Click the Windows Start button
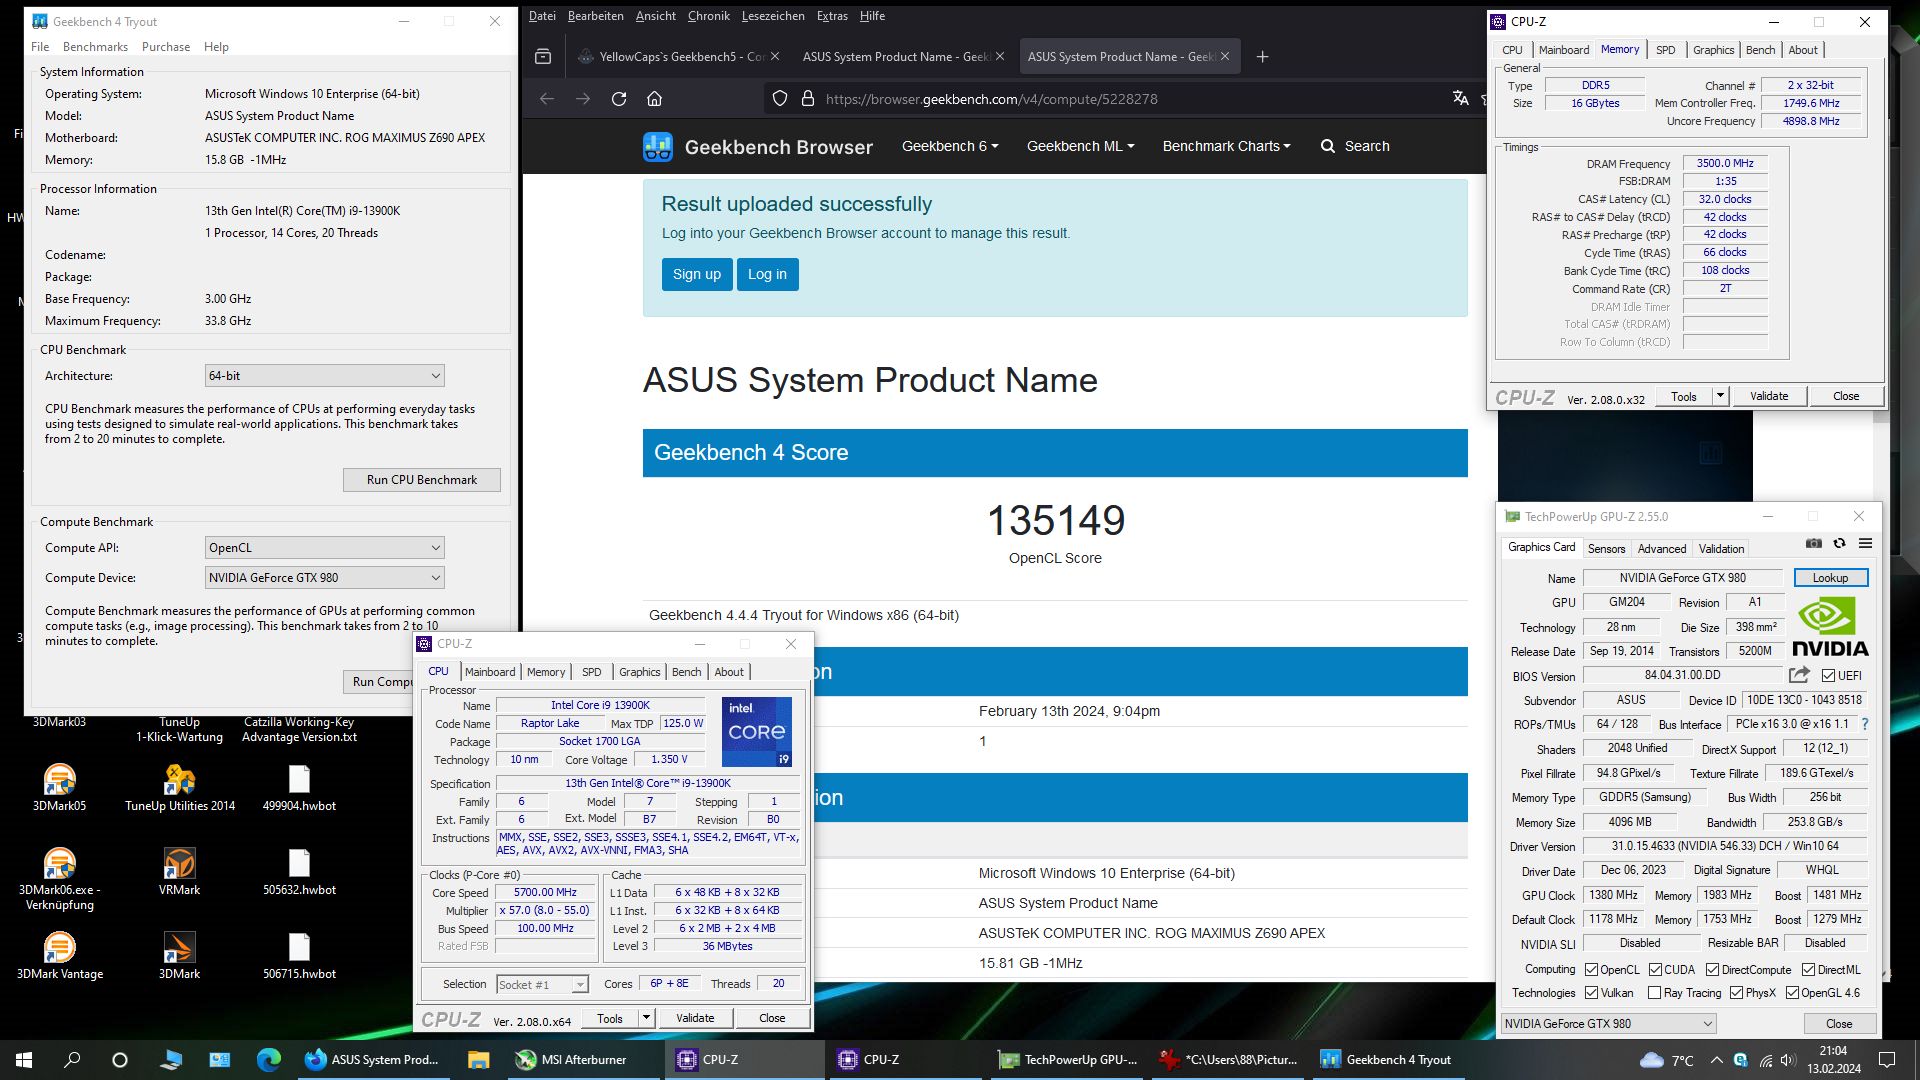Viewport: 1920px width, 1080px height. pos(24,1060)
